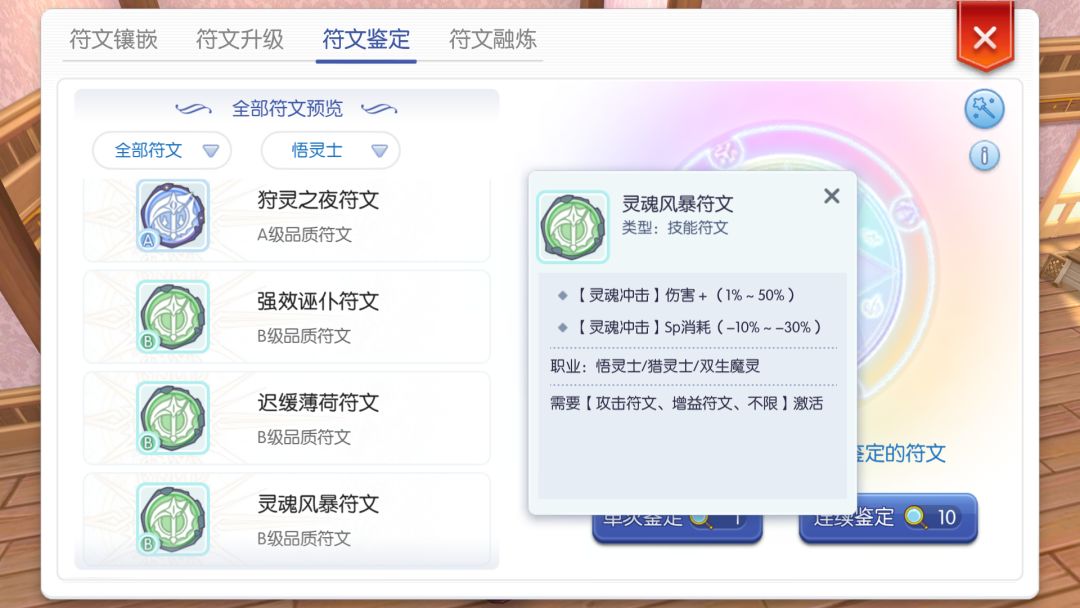Select the 迟缓薄荷符文 list row

tap(340, 418)
